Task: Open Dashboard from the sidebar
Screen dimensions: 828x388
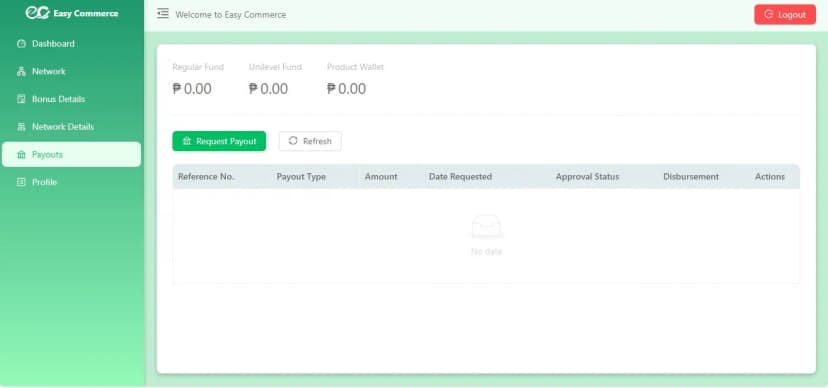Action: coord(71,44)
